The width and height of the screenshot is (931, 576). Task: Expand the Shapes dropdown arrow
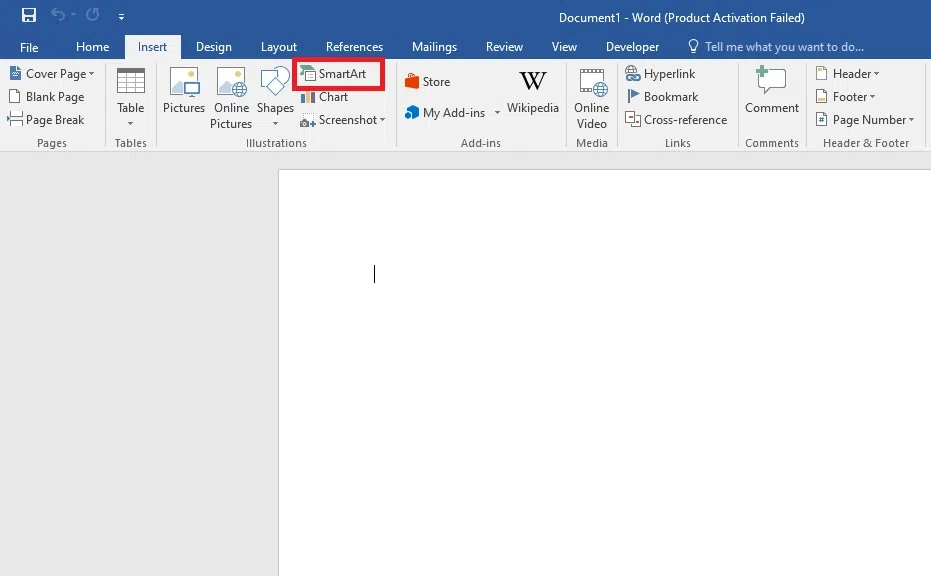point(276,124)
